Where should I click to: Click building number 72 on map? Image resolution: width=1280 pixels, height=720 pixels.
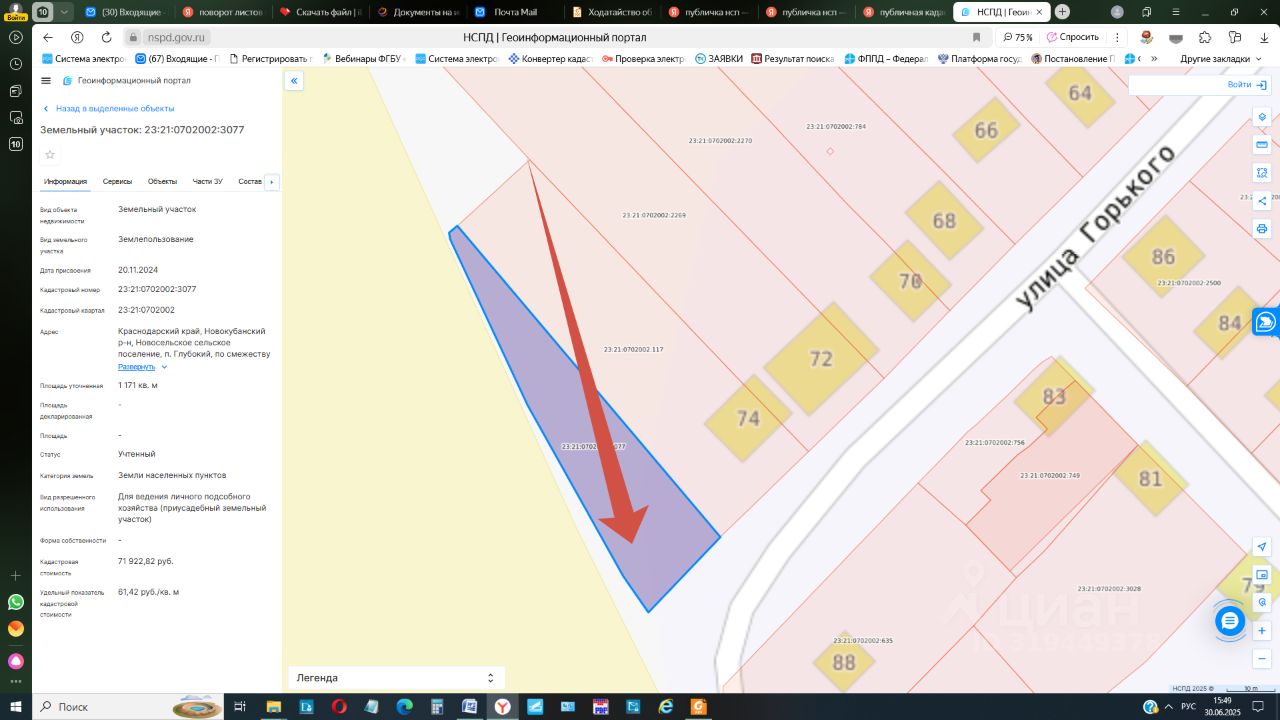821,359
